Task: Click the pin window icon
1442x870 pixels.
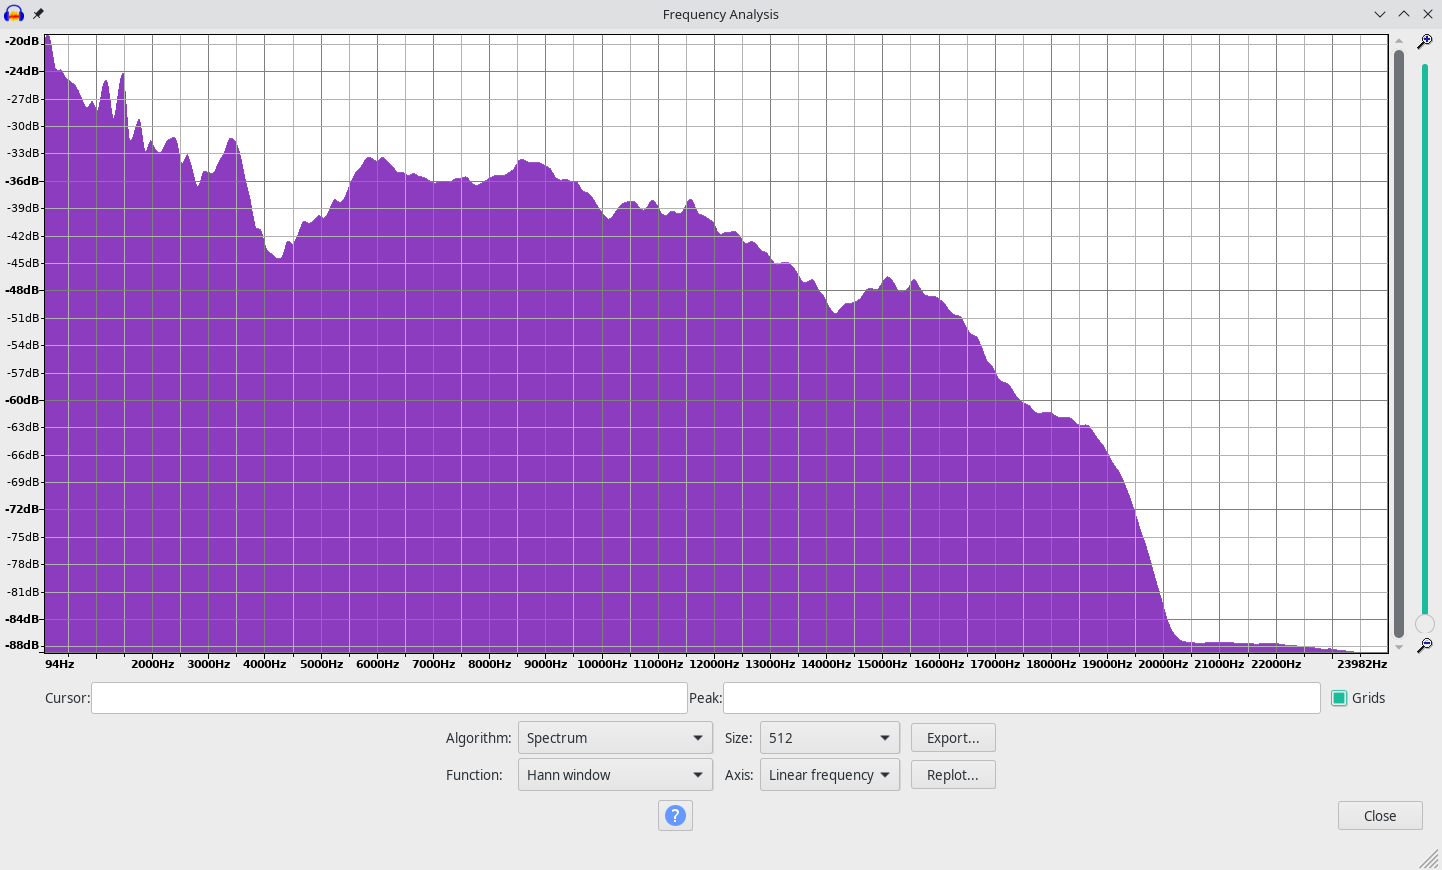Action: (38, 14)
